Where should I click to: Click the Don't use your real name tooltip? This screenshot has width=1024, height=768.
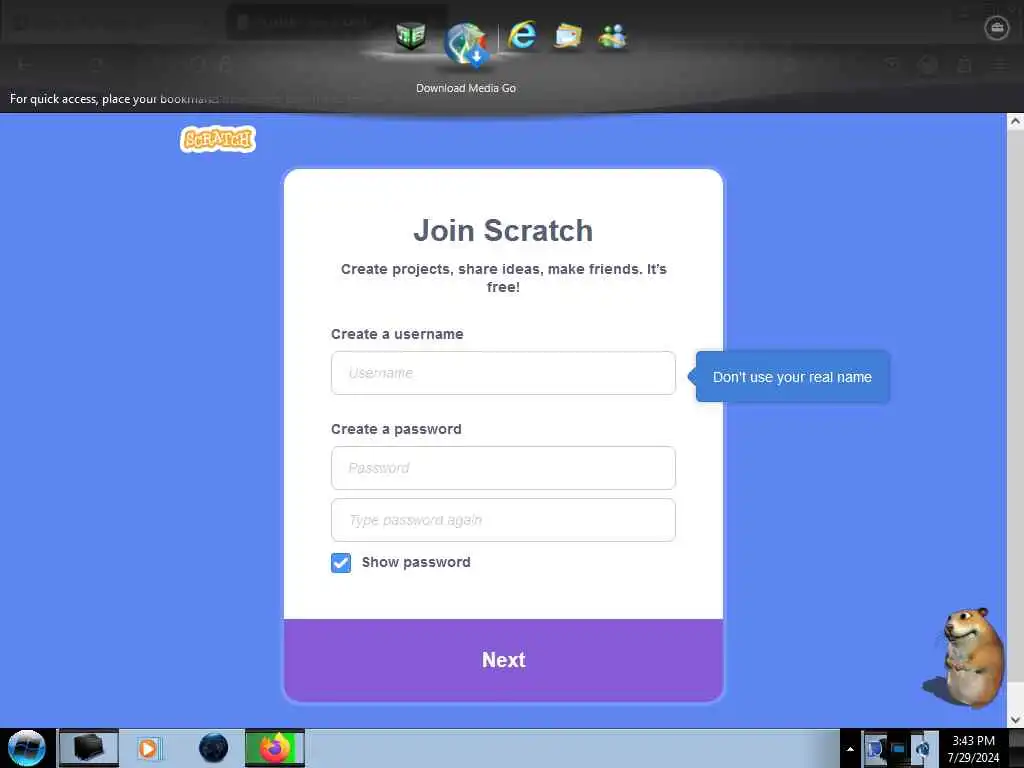(793, 377)
